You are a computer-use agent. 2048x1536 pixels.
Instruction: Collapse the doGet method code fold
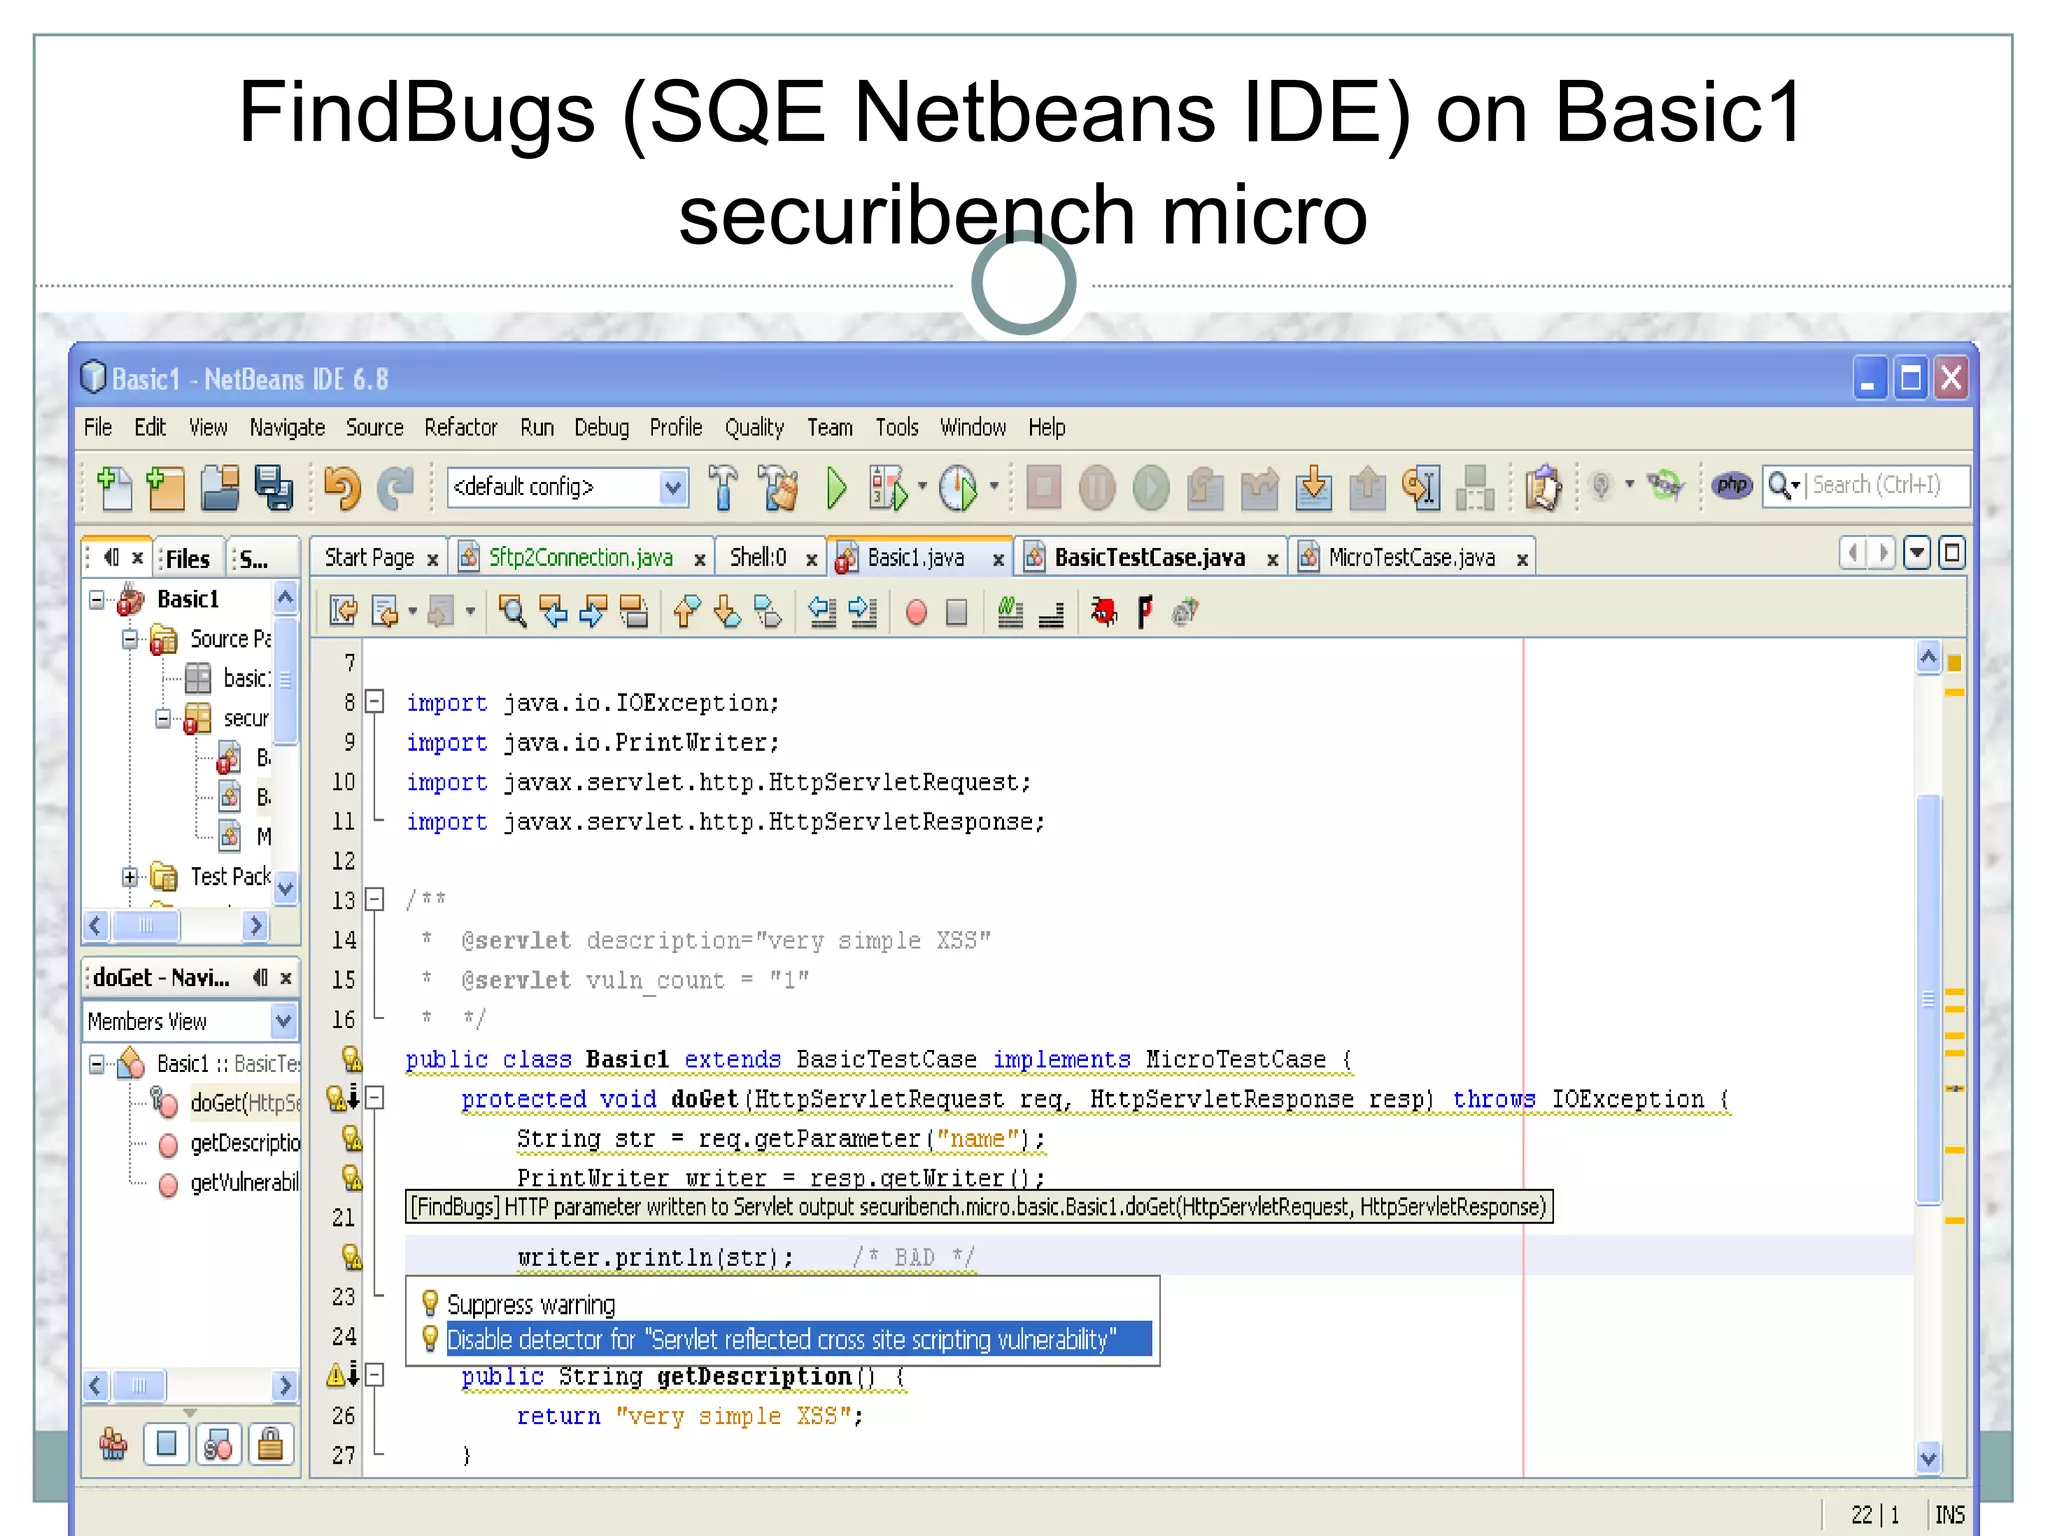(x=375, y=1099)
